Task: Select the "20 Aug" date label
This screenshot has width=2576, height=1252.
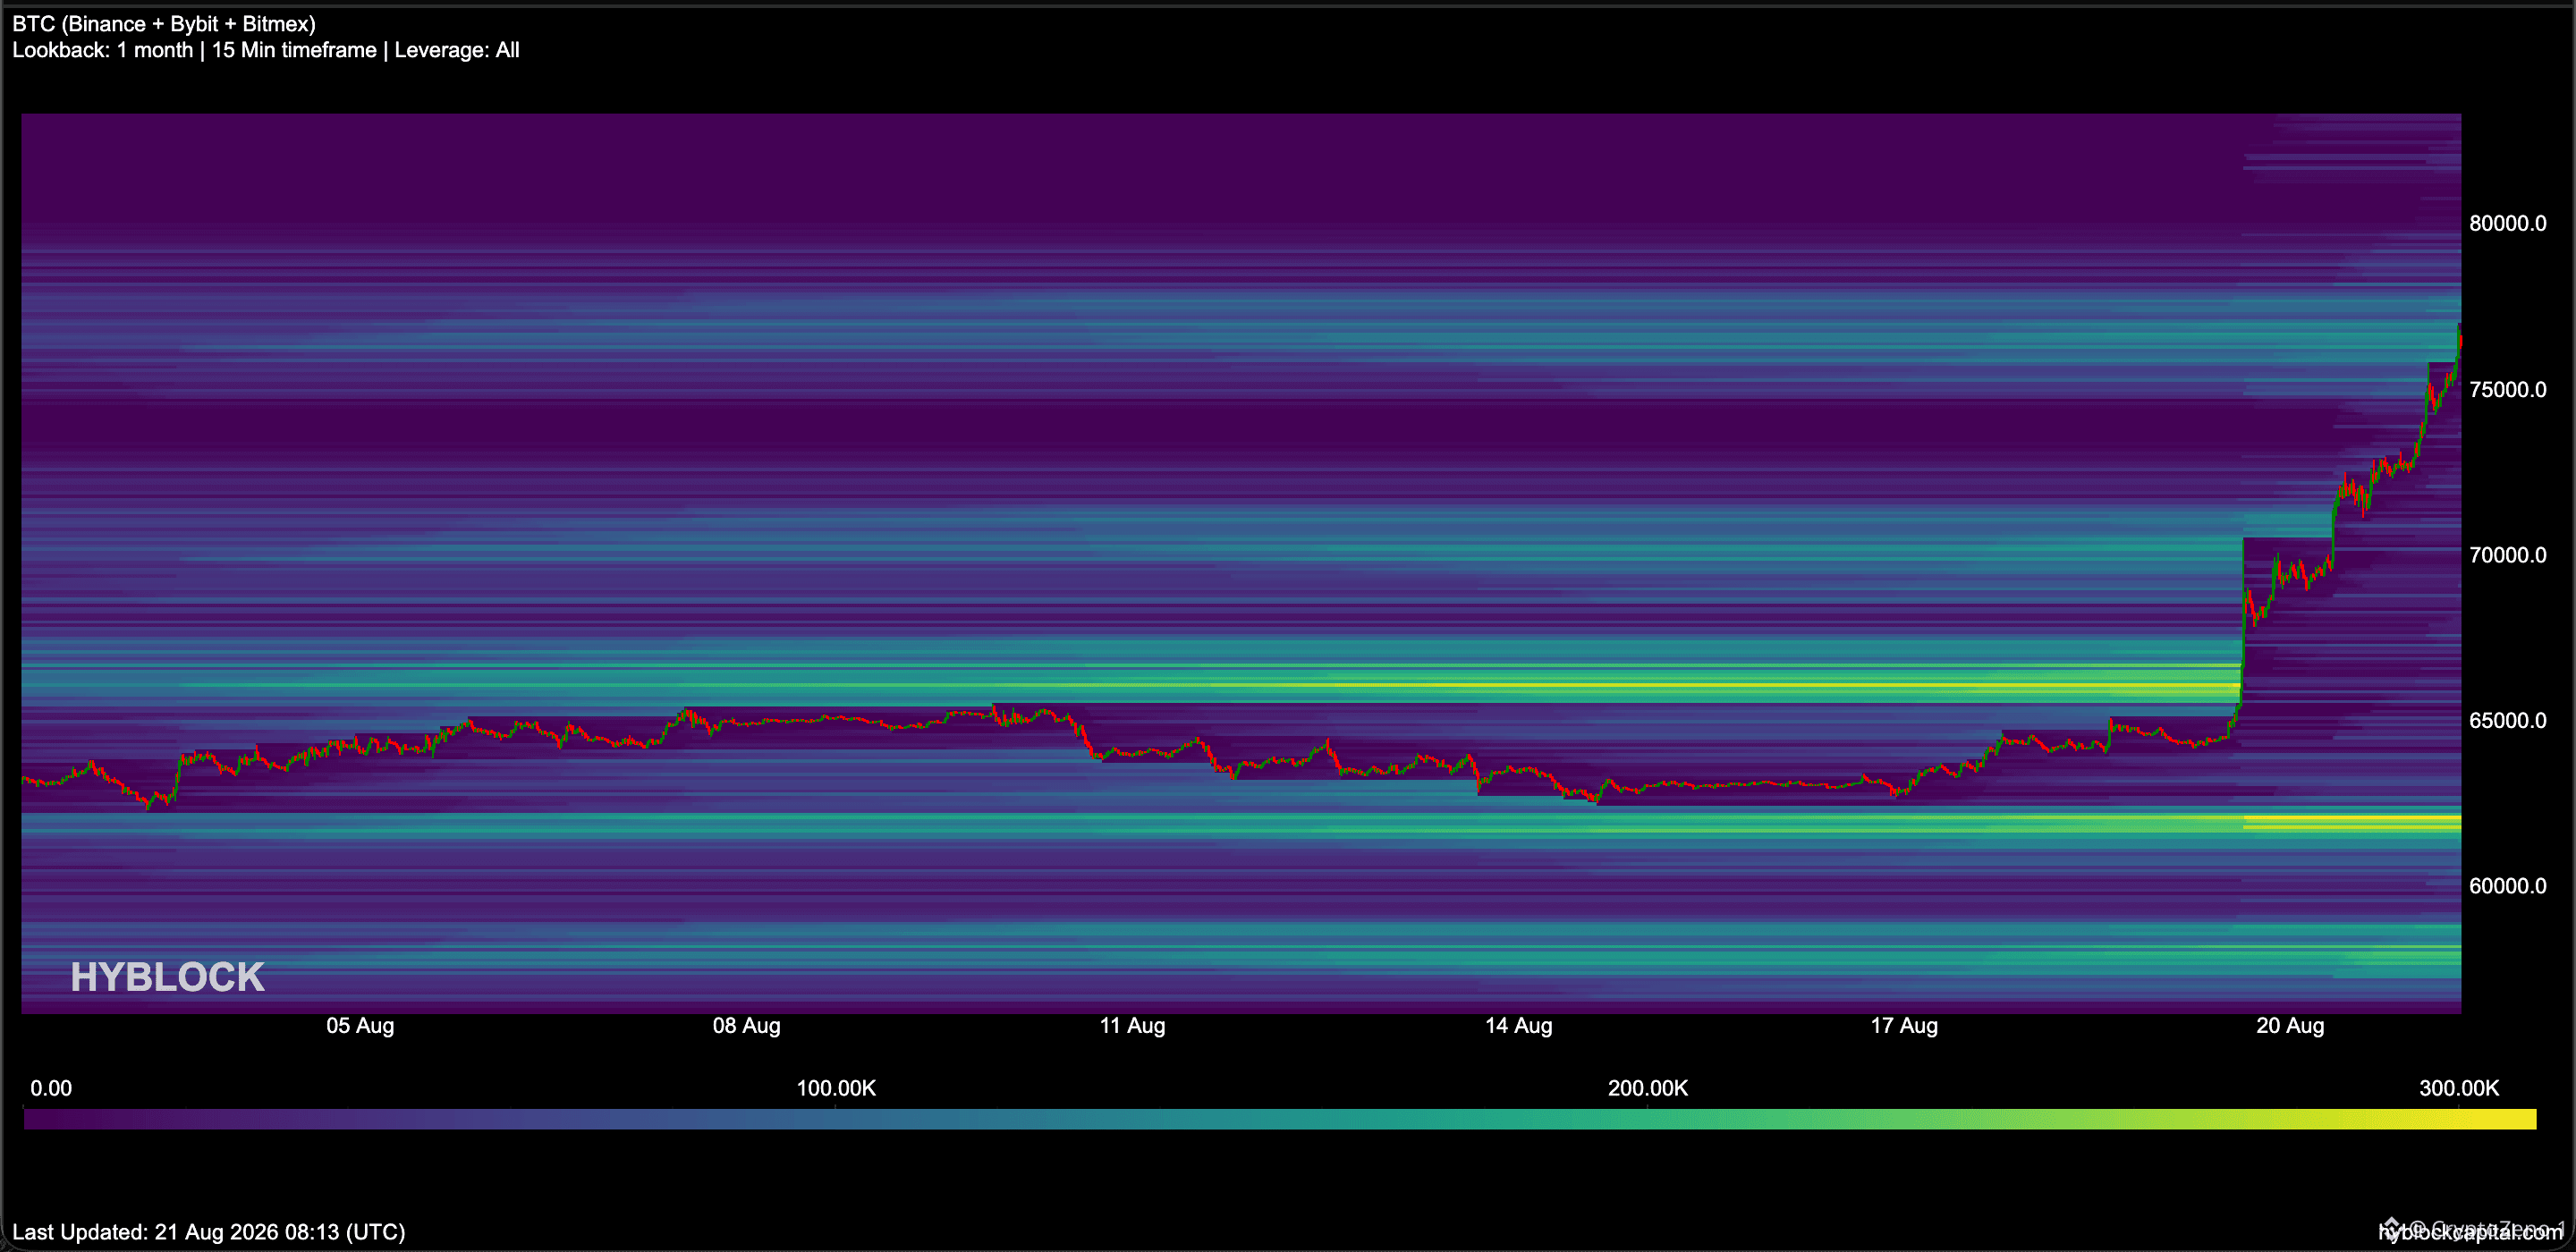Action: point(2290,1025)
